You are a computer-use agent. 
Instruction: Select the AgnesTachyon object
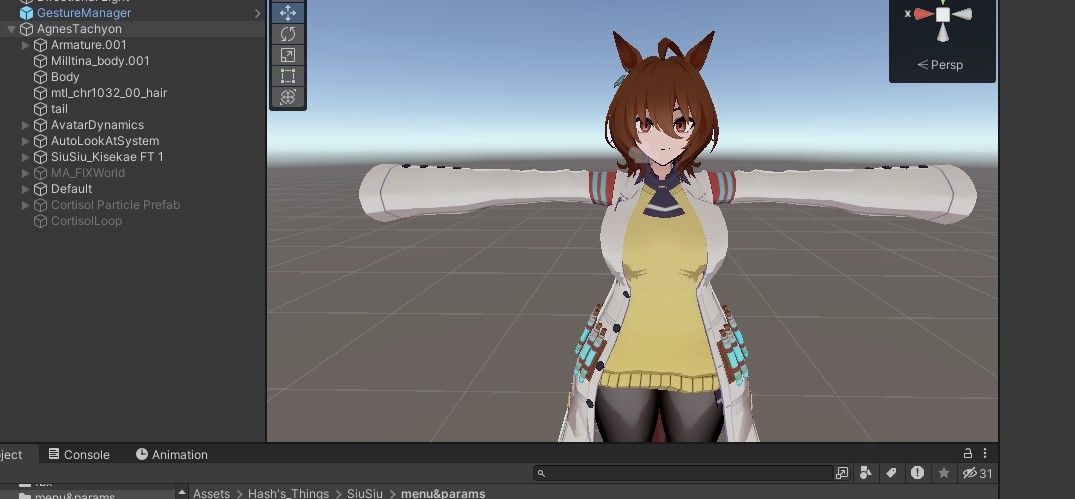pos(79,29)
